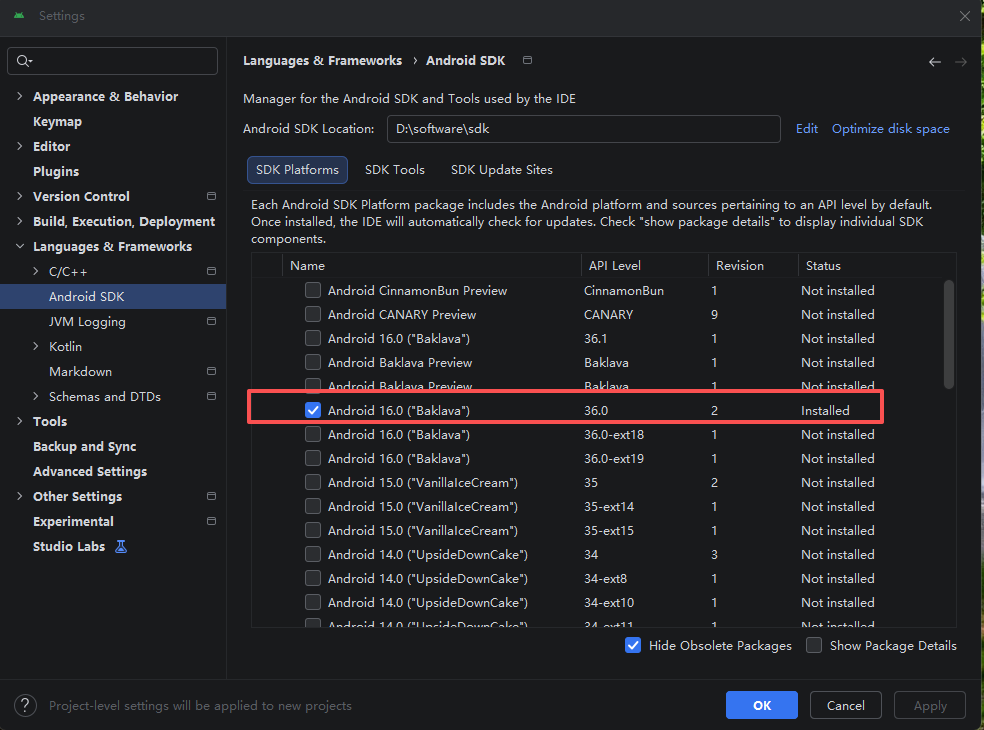Open Plugins settings
The image size is (984, 730).
tap(56, 171)
